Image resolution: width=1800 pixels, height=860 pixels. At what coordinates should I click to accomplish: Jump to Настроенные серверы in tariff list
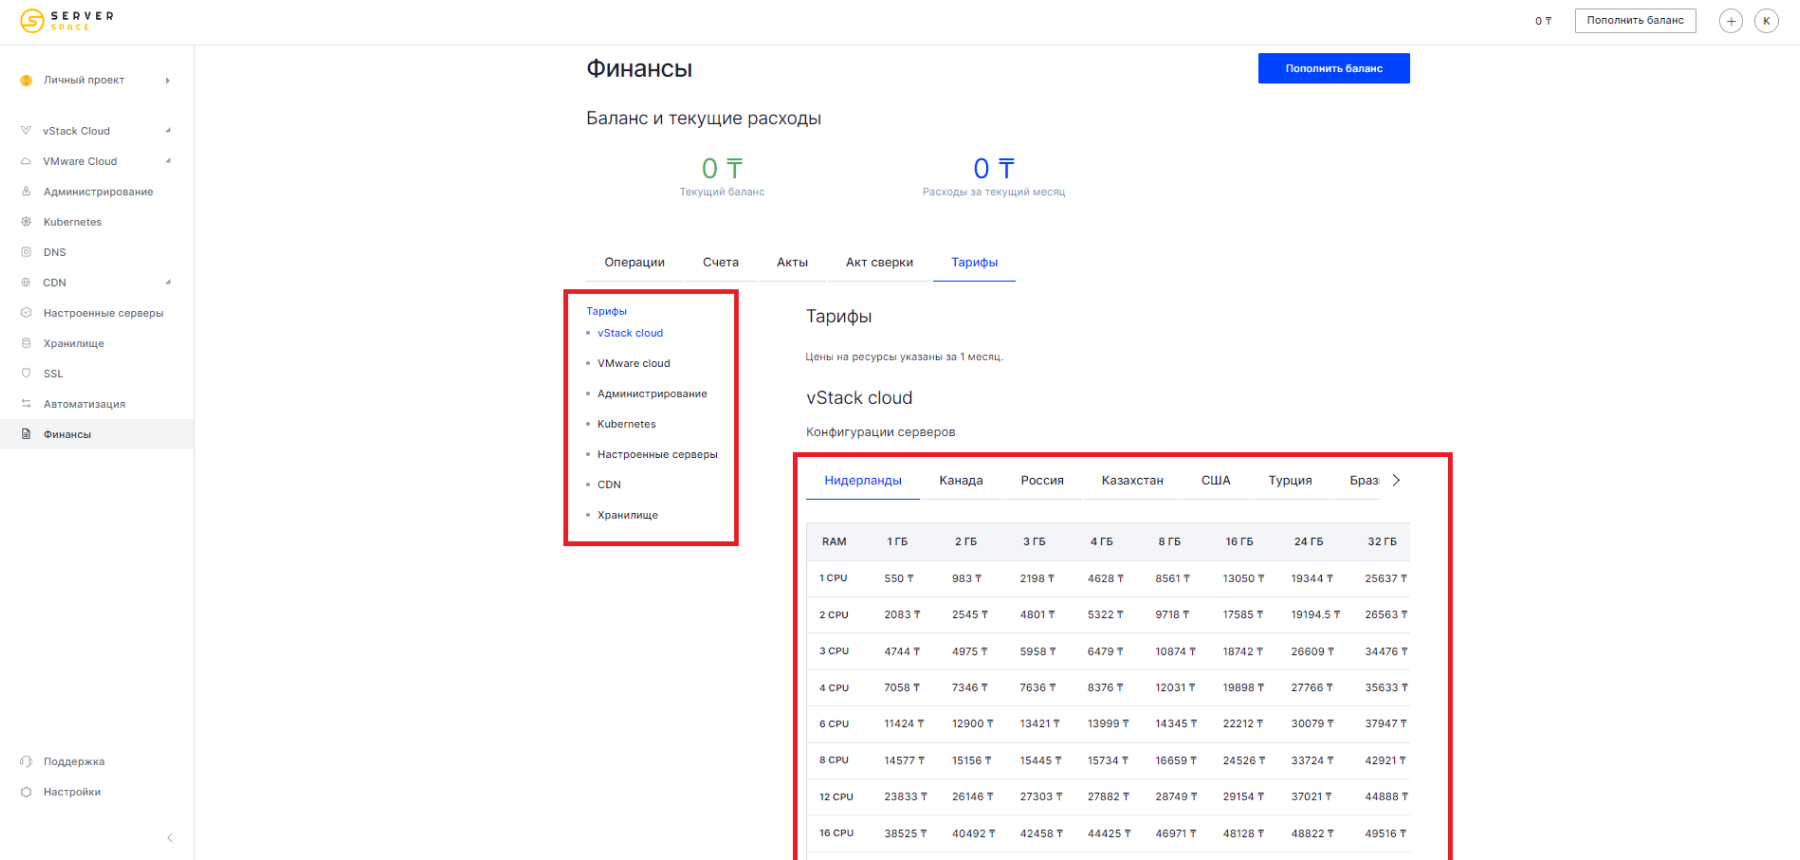coord(657,454)
